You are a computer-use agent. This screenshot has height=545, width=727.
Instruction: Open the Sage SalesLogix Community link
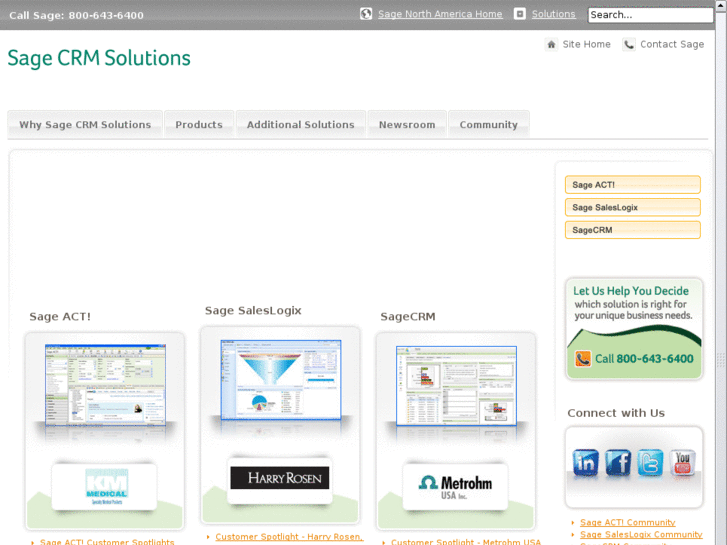pyautogui.click(x=641, y=534)
